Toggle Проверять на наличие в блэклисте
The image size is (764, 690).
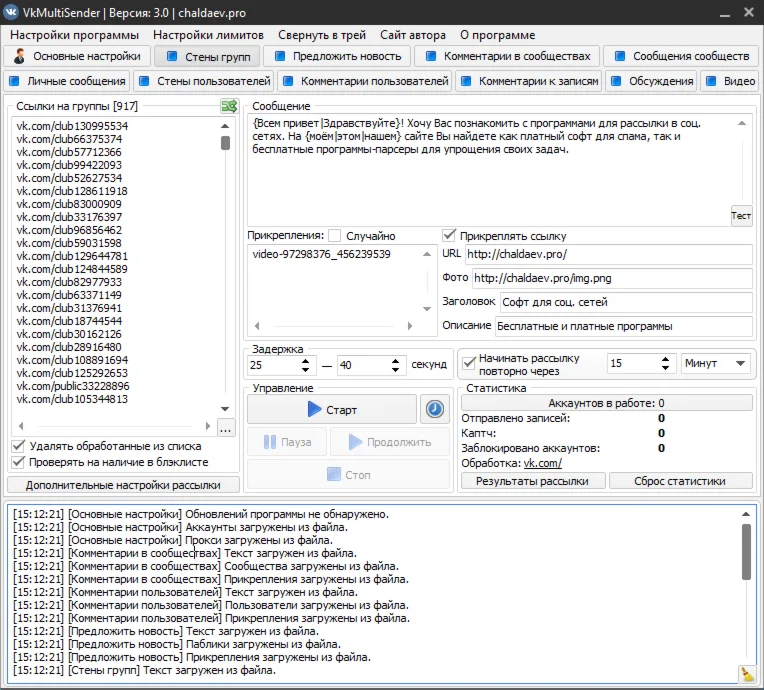coord(19,462)
